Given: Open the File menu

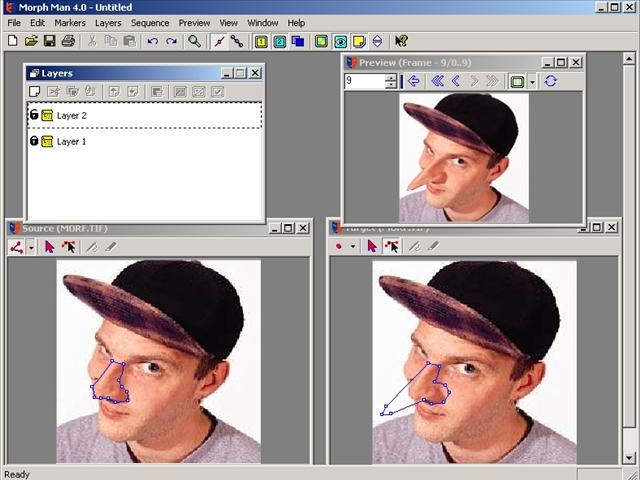Looking at the screenshot, I should [x=14, y=23].
